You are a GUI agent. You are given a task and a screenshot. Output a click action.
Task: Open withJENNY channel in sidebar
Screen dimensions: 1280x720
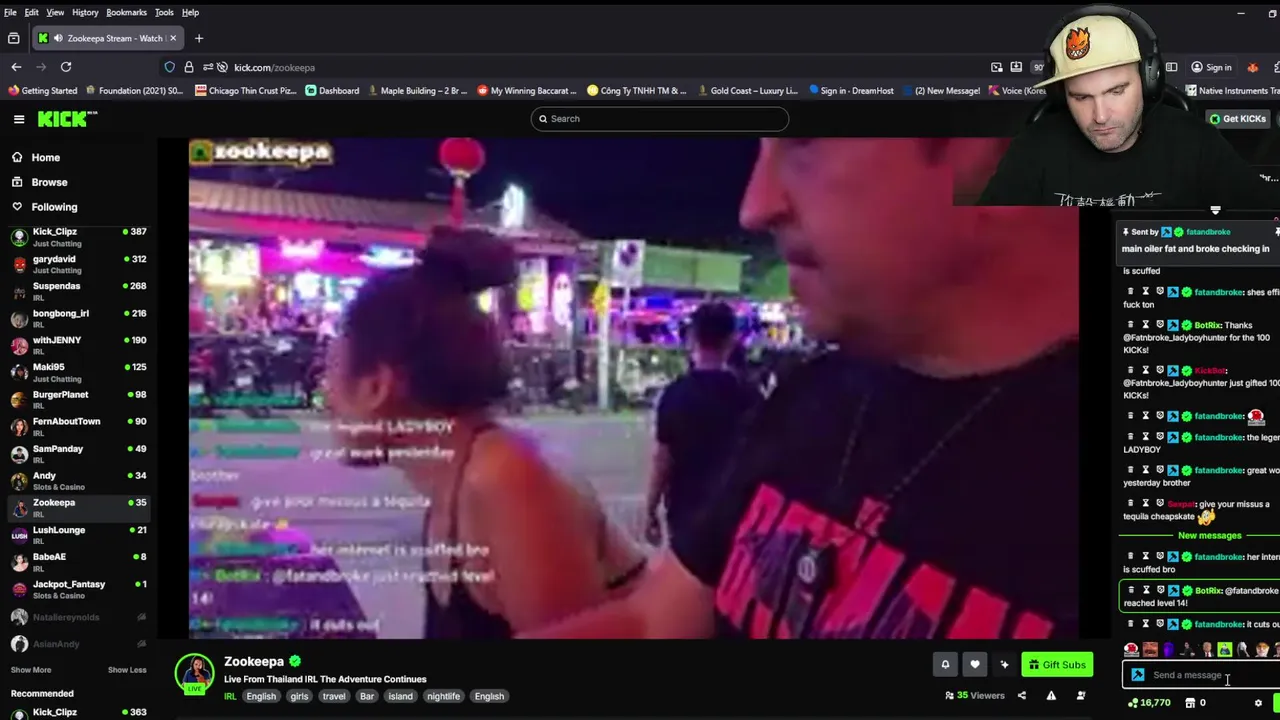(x=78, y=345)
